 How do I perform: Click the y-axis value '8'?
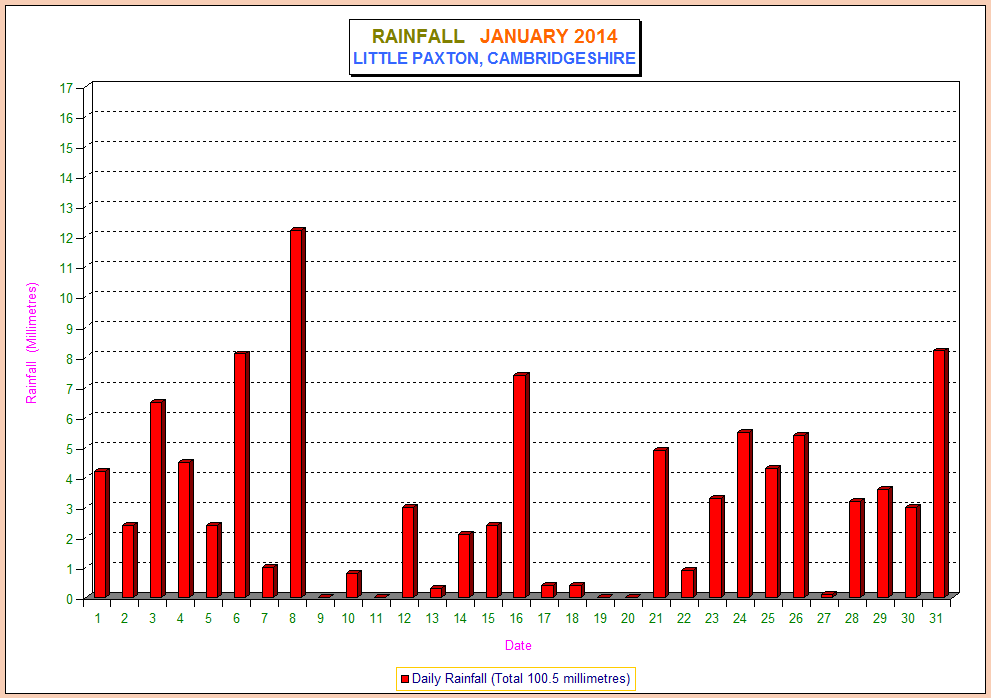click(70, 359)
